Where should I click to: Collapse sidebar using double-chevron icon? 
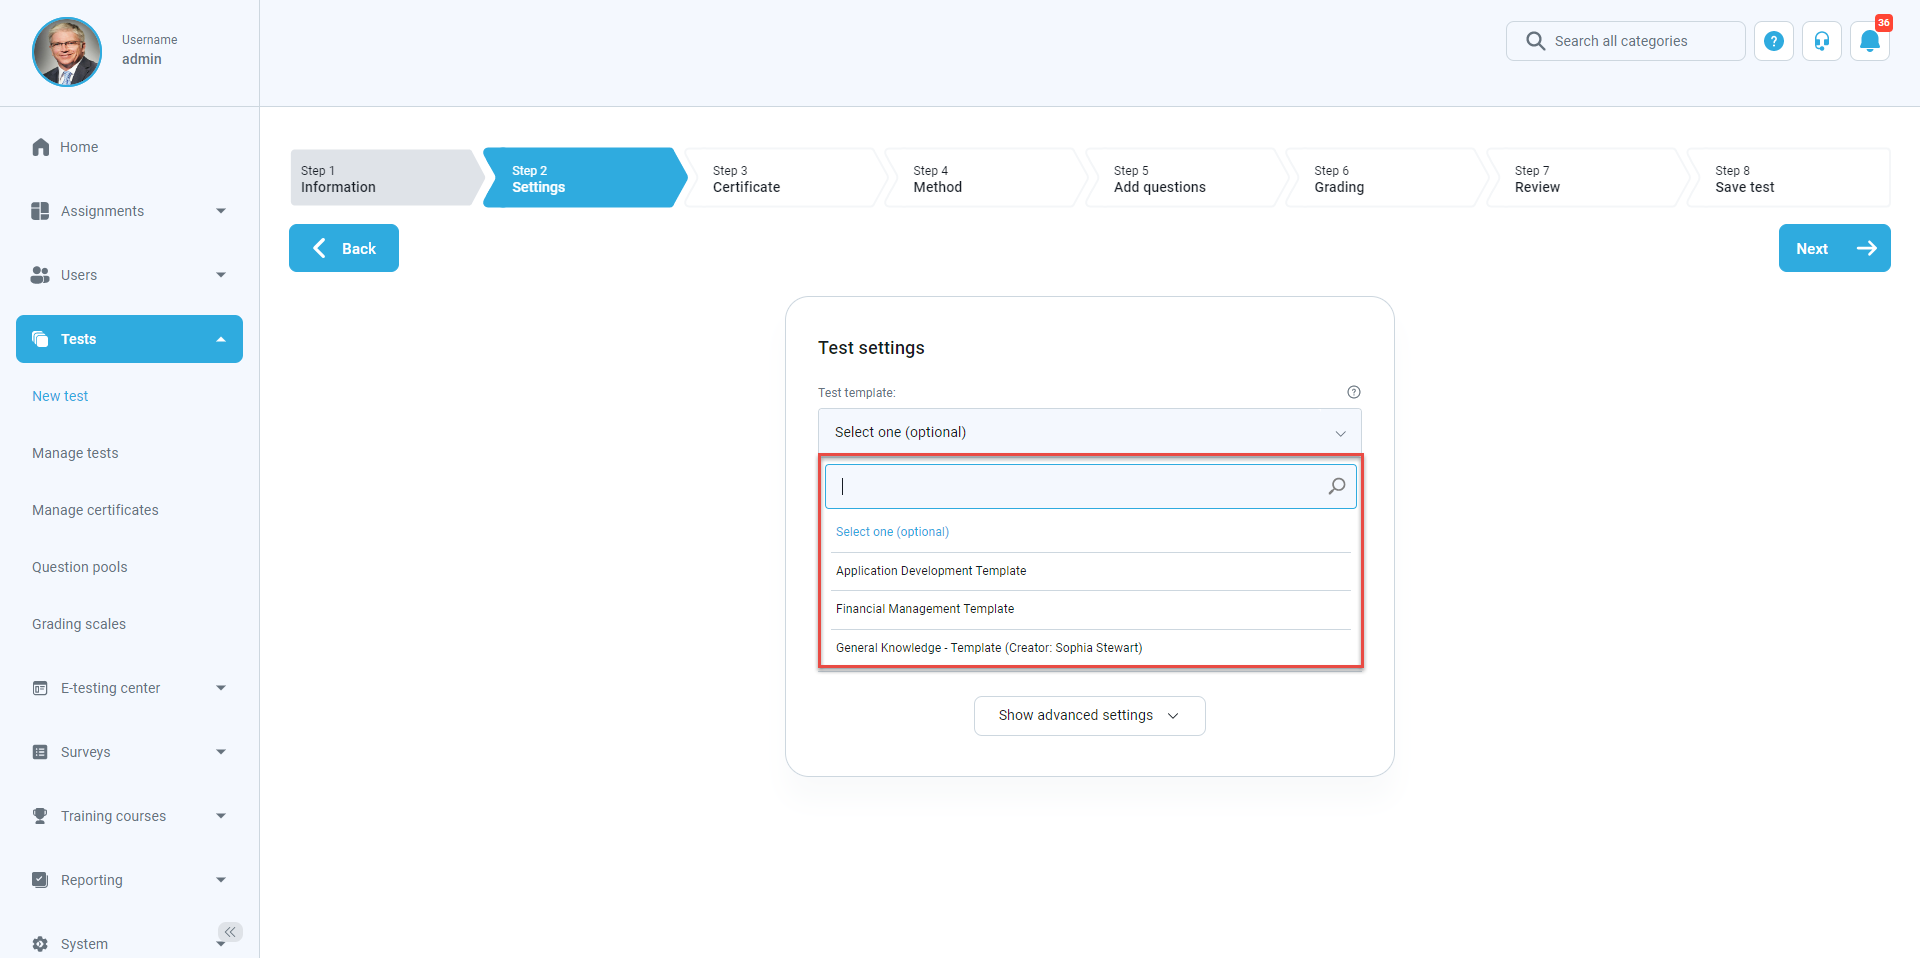click(230, 932)
